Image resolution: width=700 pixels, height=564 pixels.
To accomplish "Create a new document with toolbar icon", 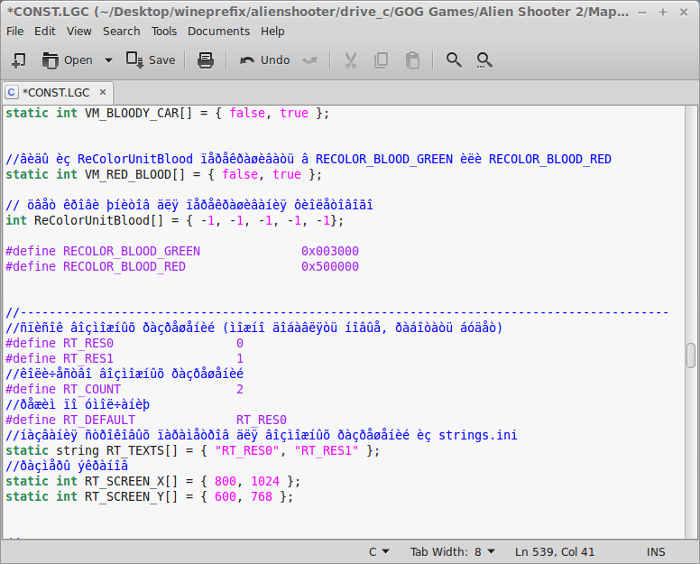I will click(18, 60).
